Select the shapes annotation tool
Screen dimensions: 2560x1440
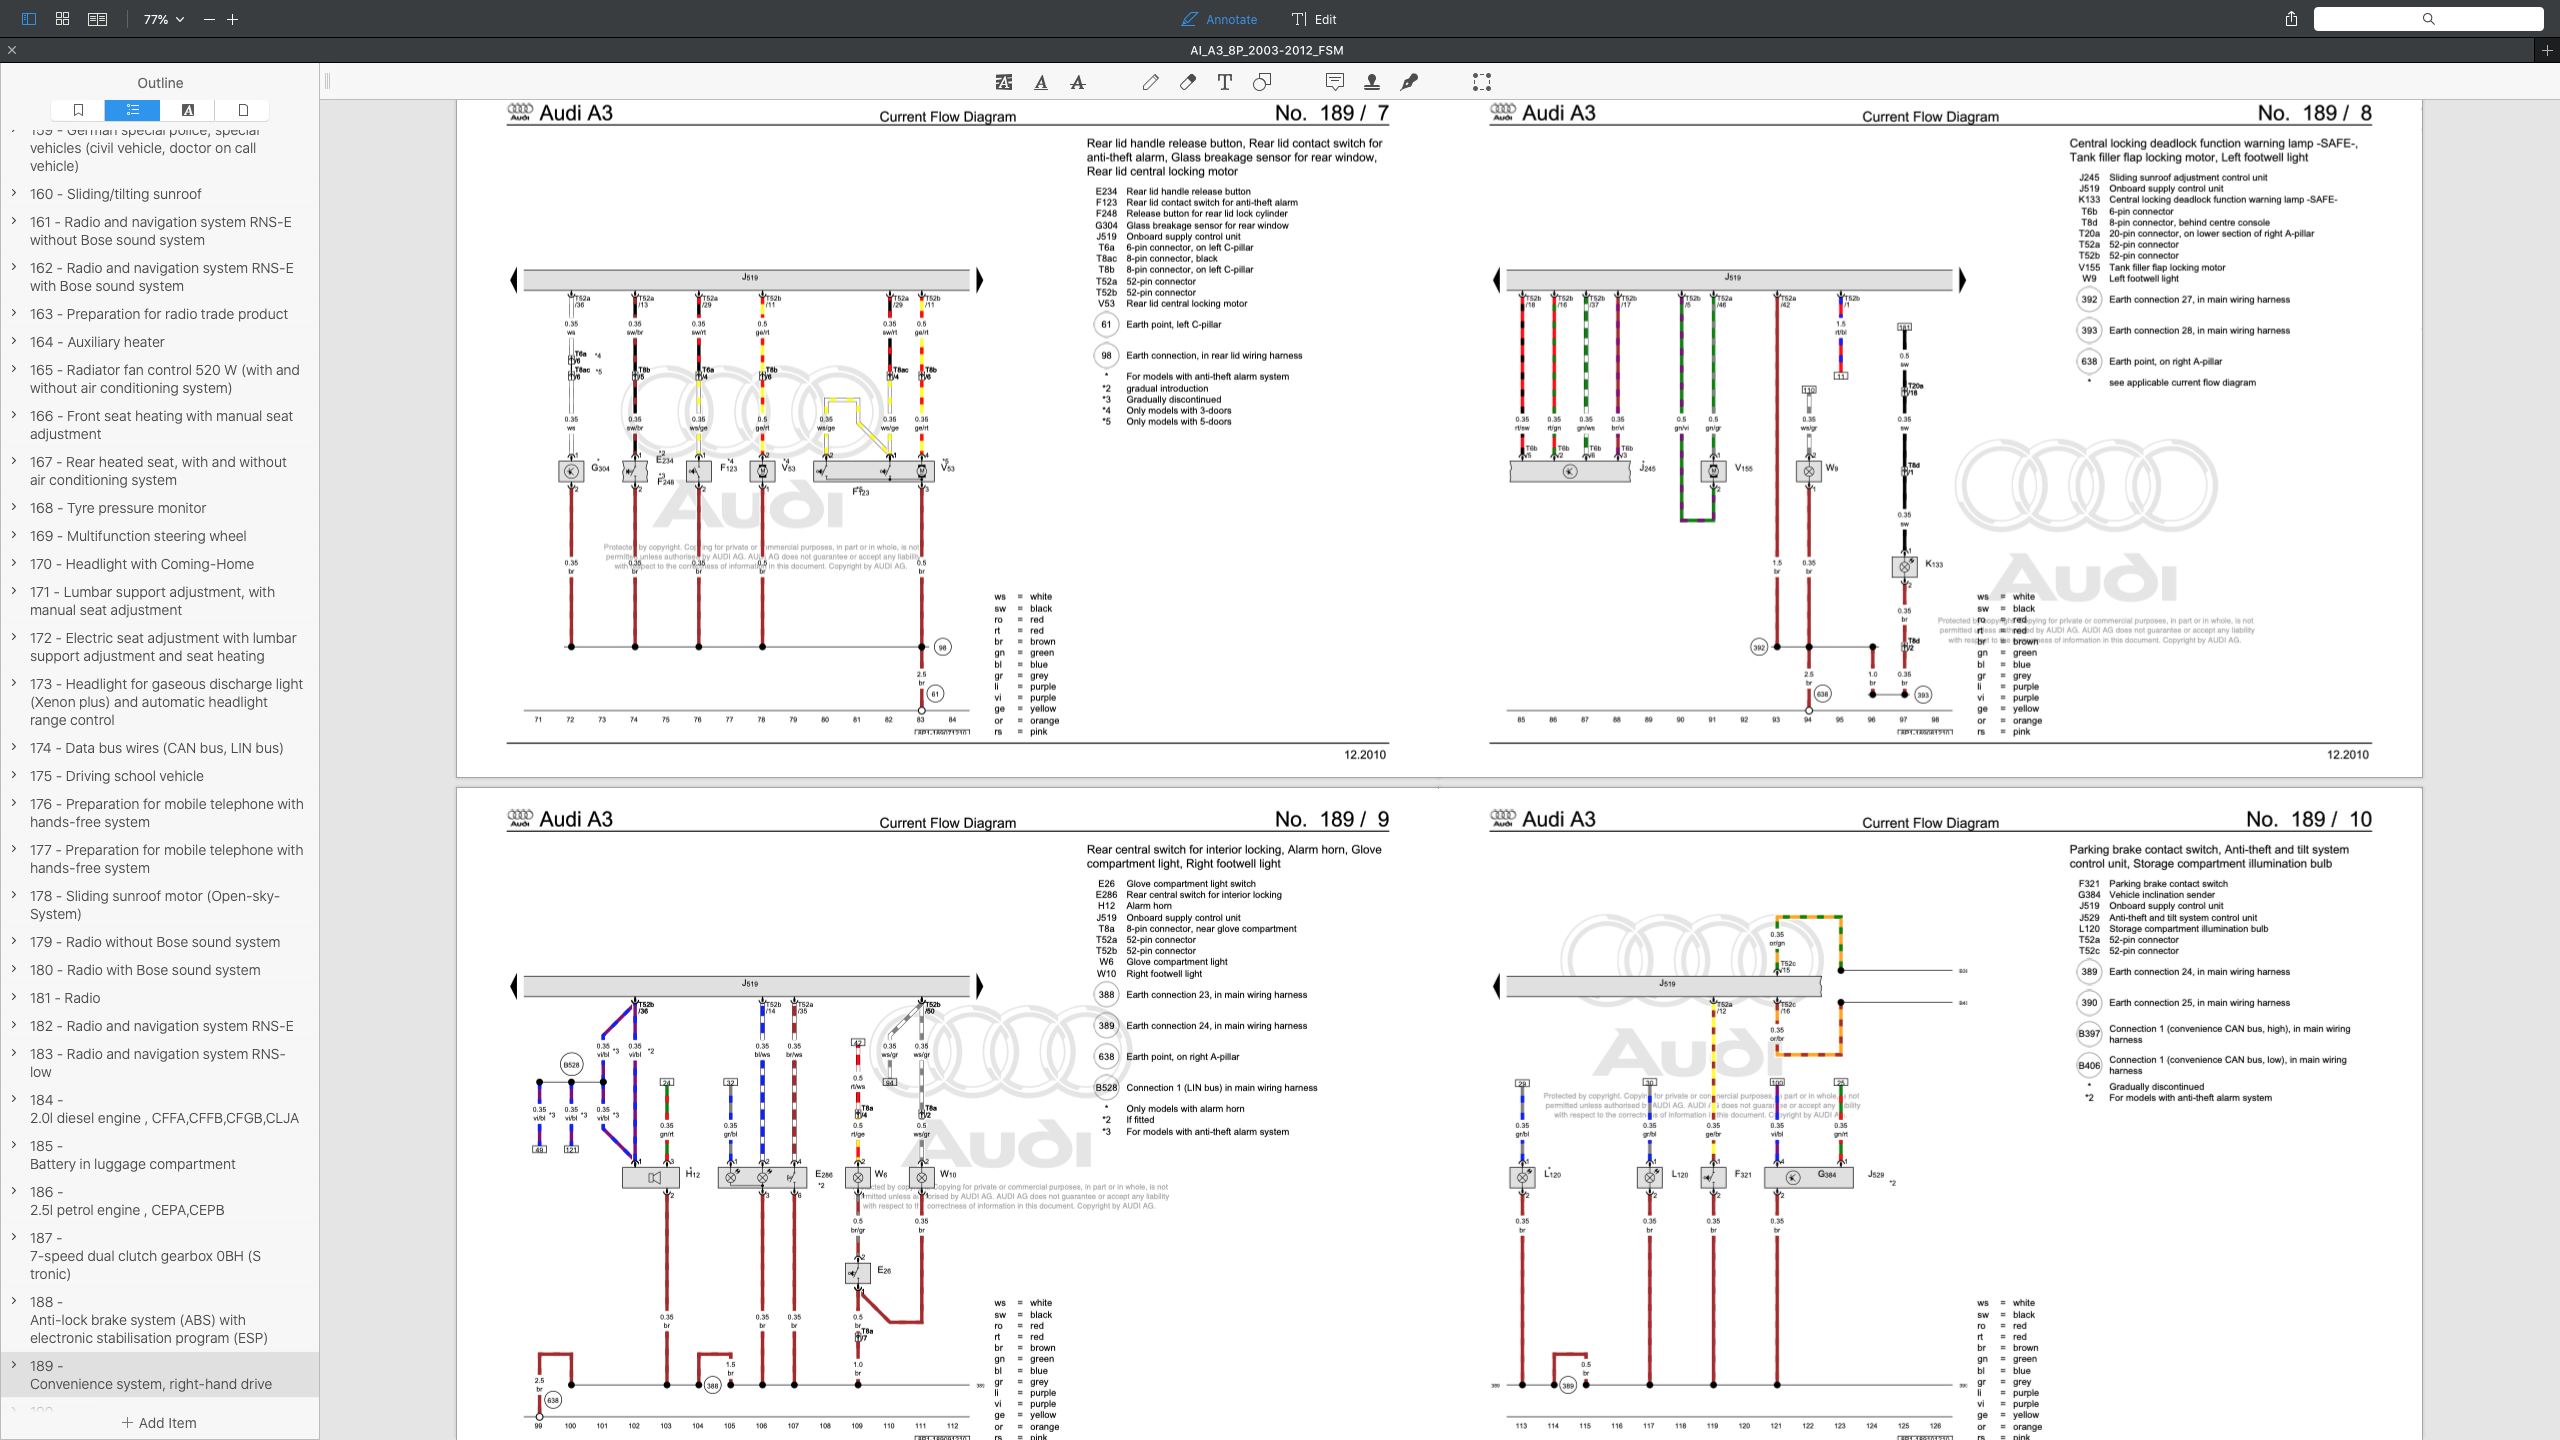point(1262,82)
